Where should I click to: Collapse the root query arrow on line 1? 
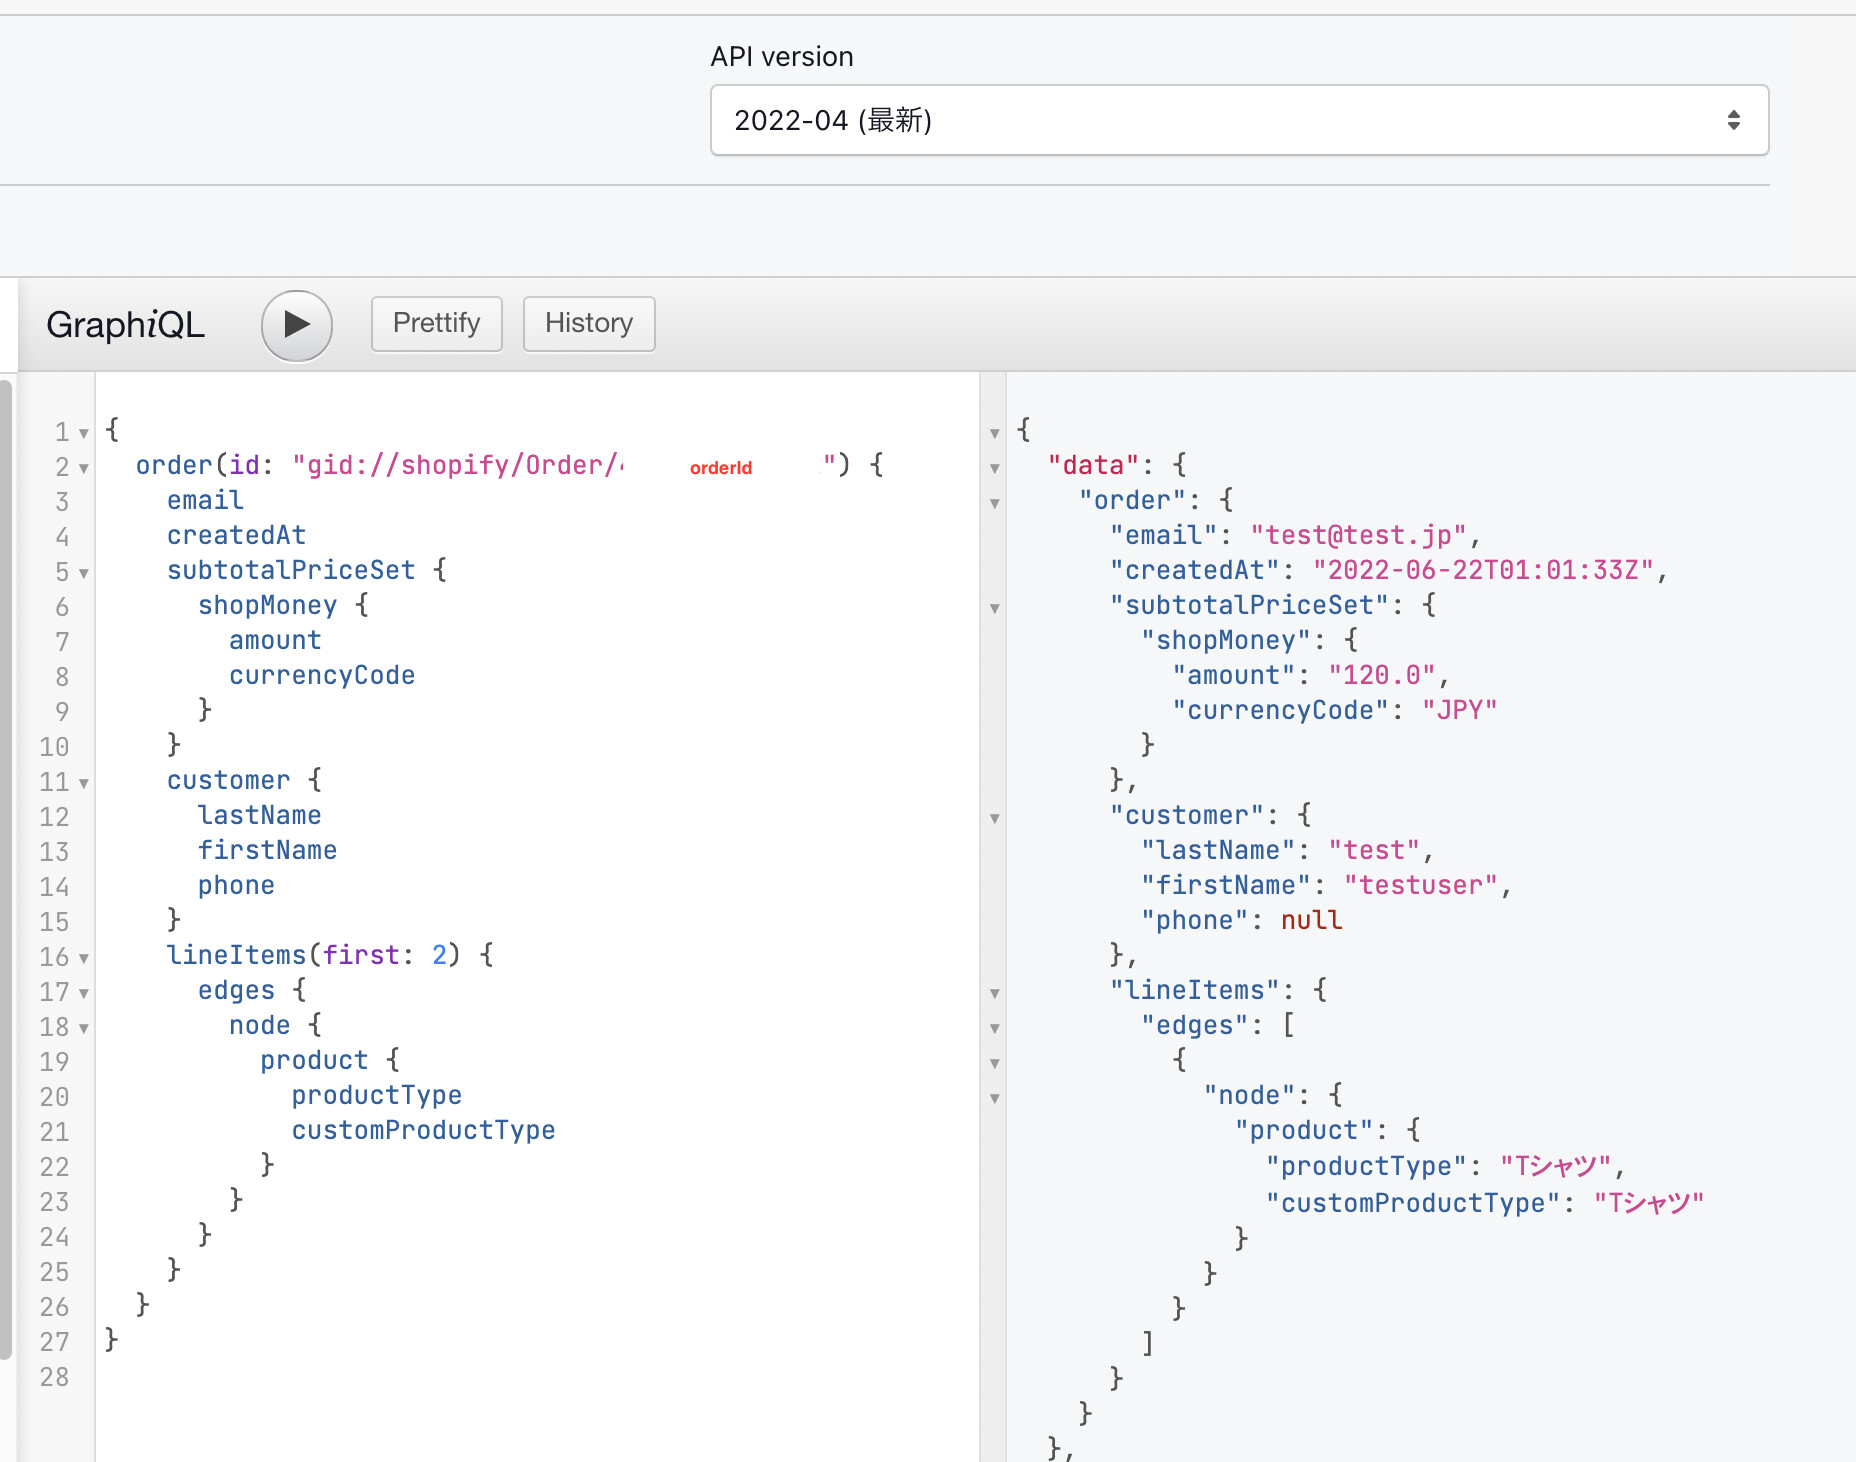point(84,433)
